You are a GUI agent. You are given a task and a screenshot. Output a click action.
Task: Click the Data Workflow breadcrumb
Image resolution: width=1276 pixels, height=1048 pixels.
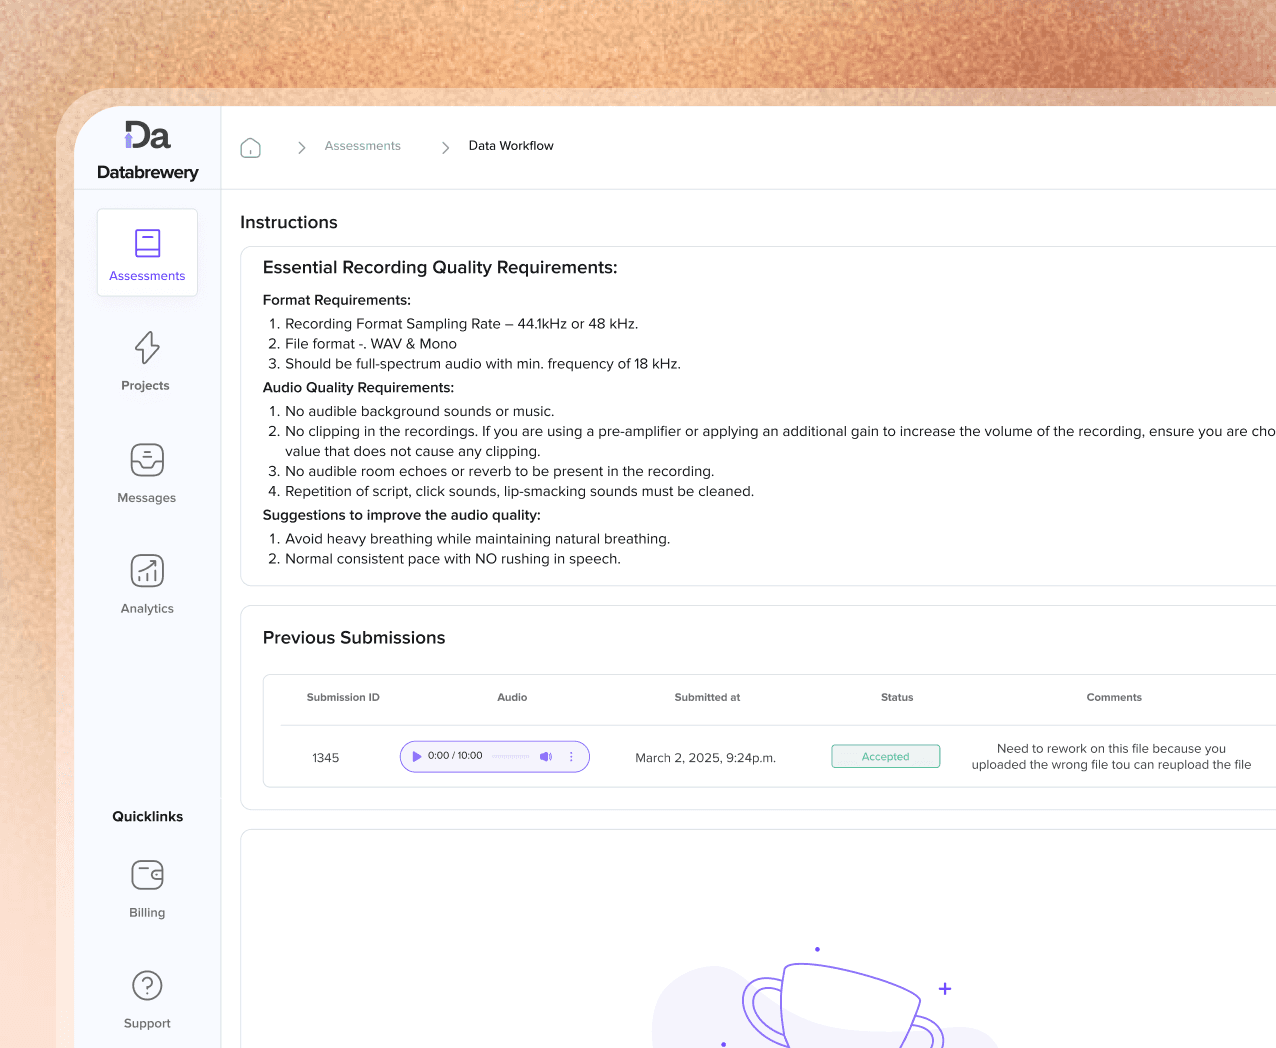511,146
